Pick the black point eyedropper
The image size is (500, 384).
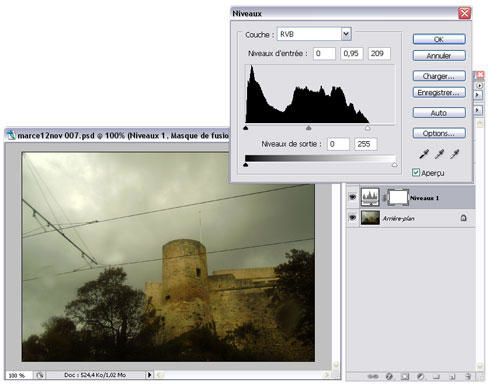pos(424,154)
